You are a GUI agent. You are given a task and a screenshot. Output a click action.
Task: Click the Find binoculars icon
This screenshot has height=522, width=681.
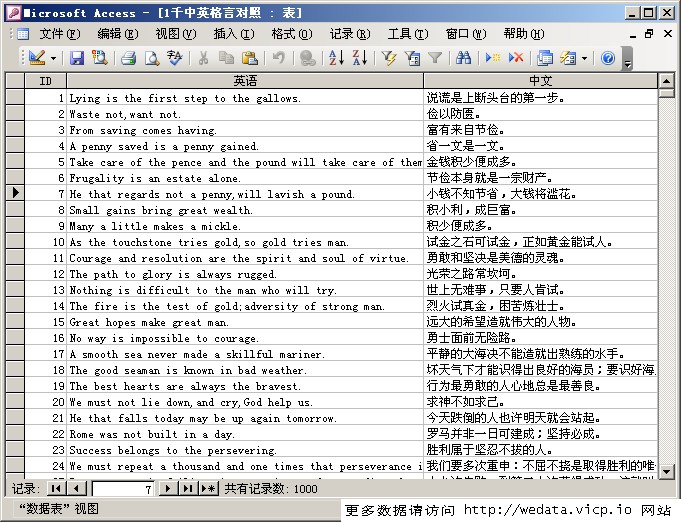(x=463, y=58)
